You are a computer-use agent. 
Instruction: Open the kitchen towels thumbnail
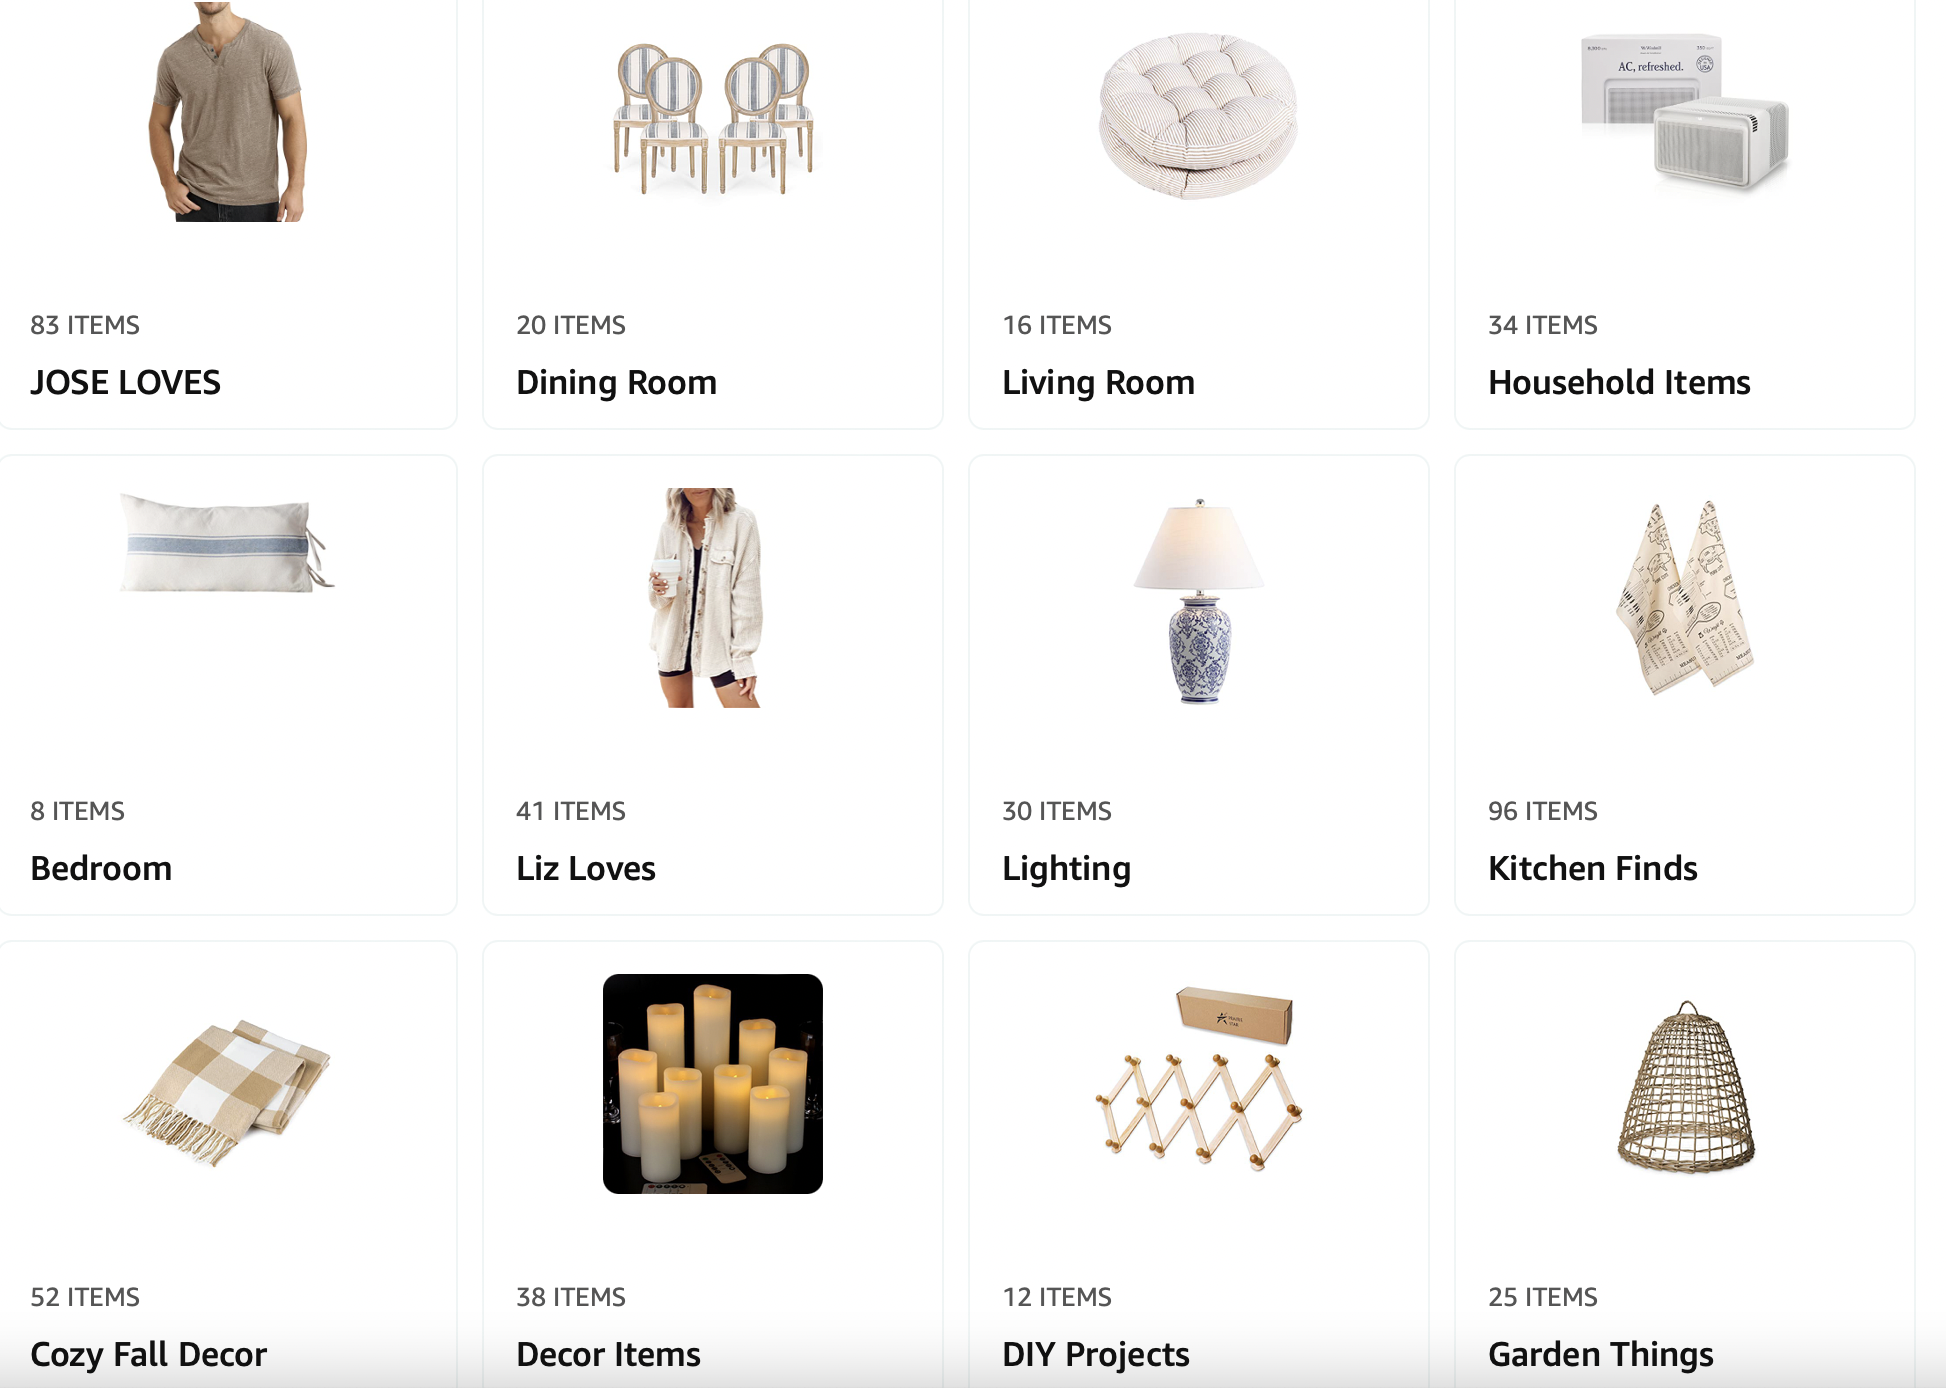[1685, 598]
